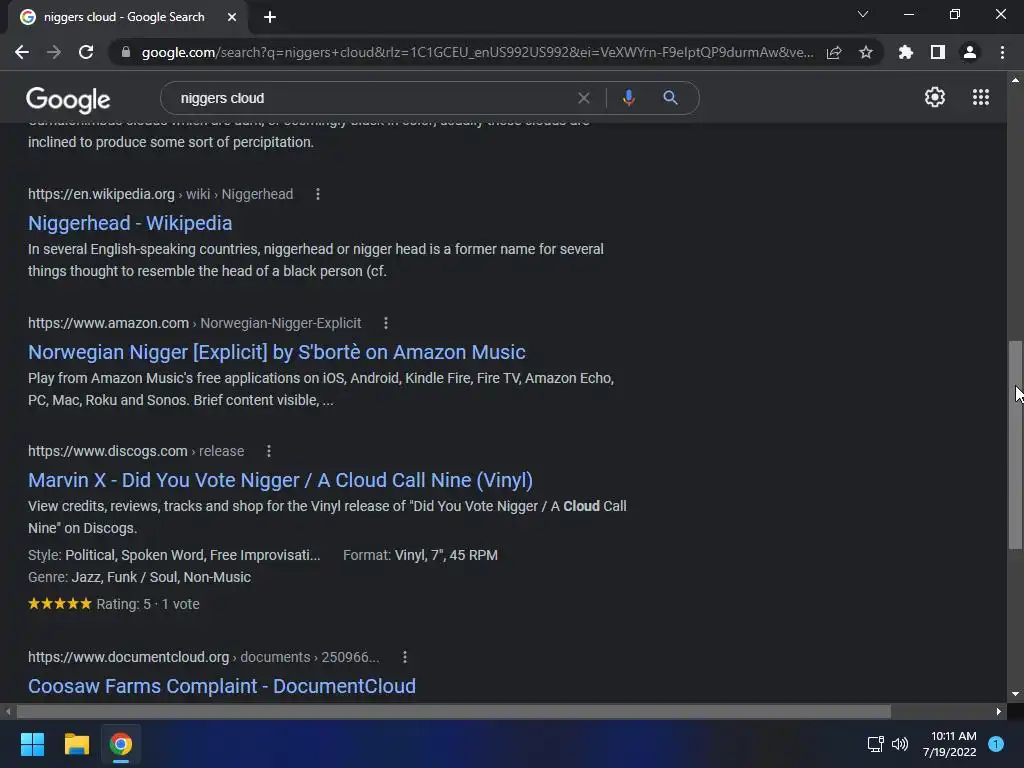1024x768 pixels.
Task: Click the "Style: Political, Spoken Word" line
Action: (x=174, y=555)
